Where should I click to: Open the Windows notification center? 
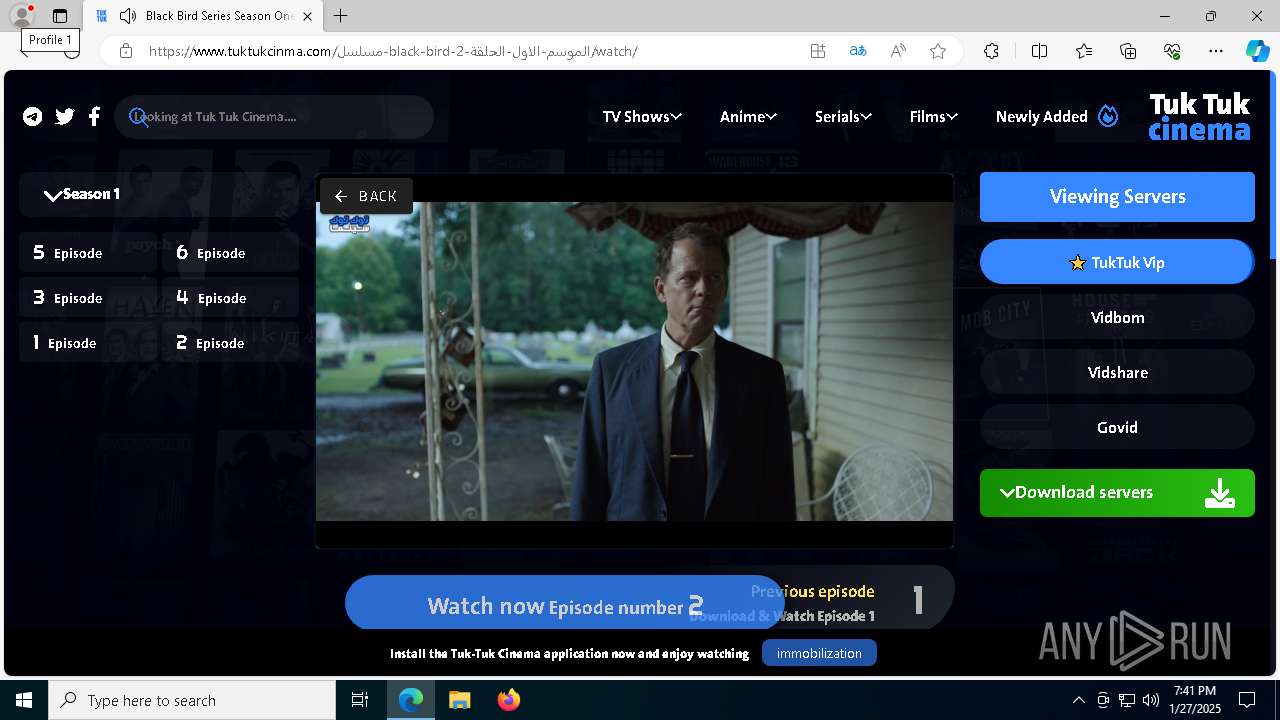pos(1247,700)
